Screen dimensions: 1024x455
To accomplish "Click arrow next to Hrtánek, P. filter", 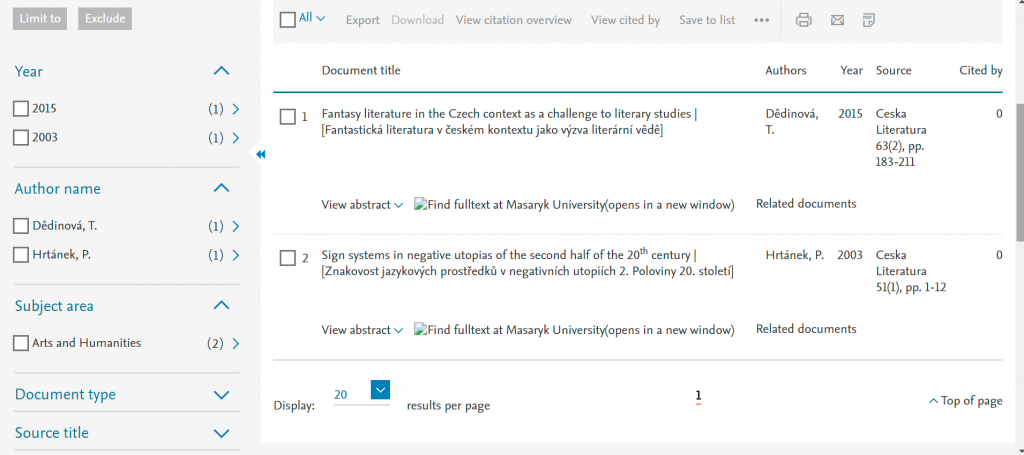I will [236, 256].
